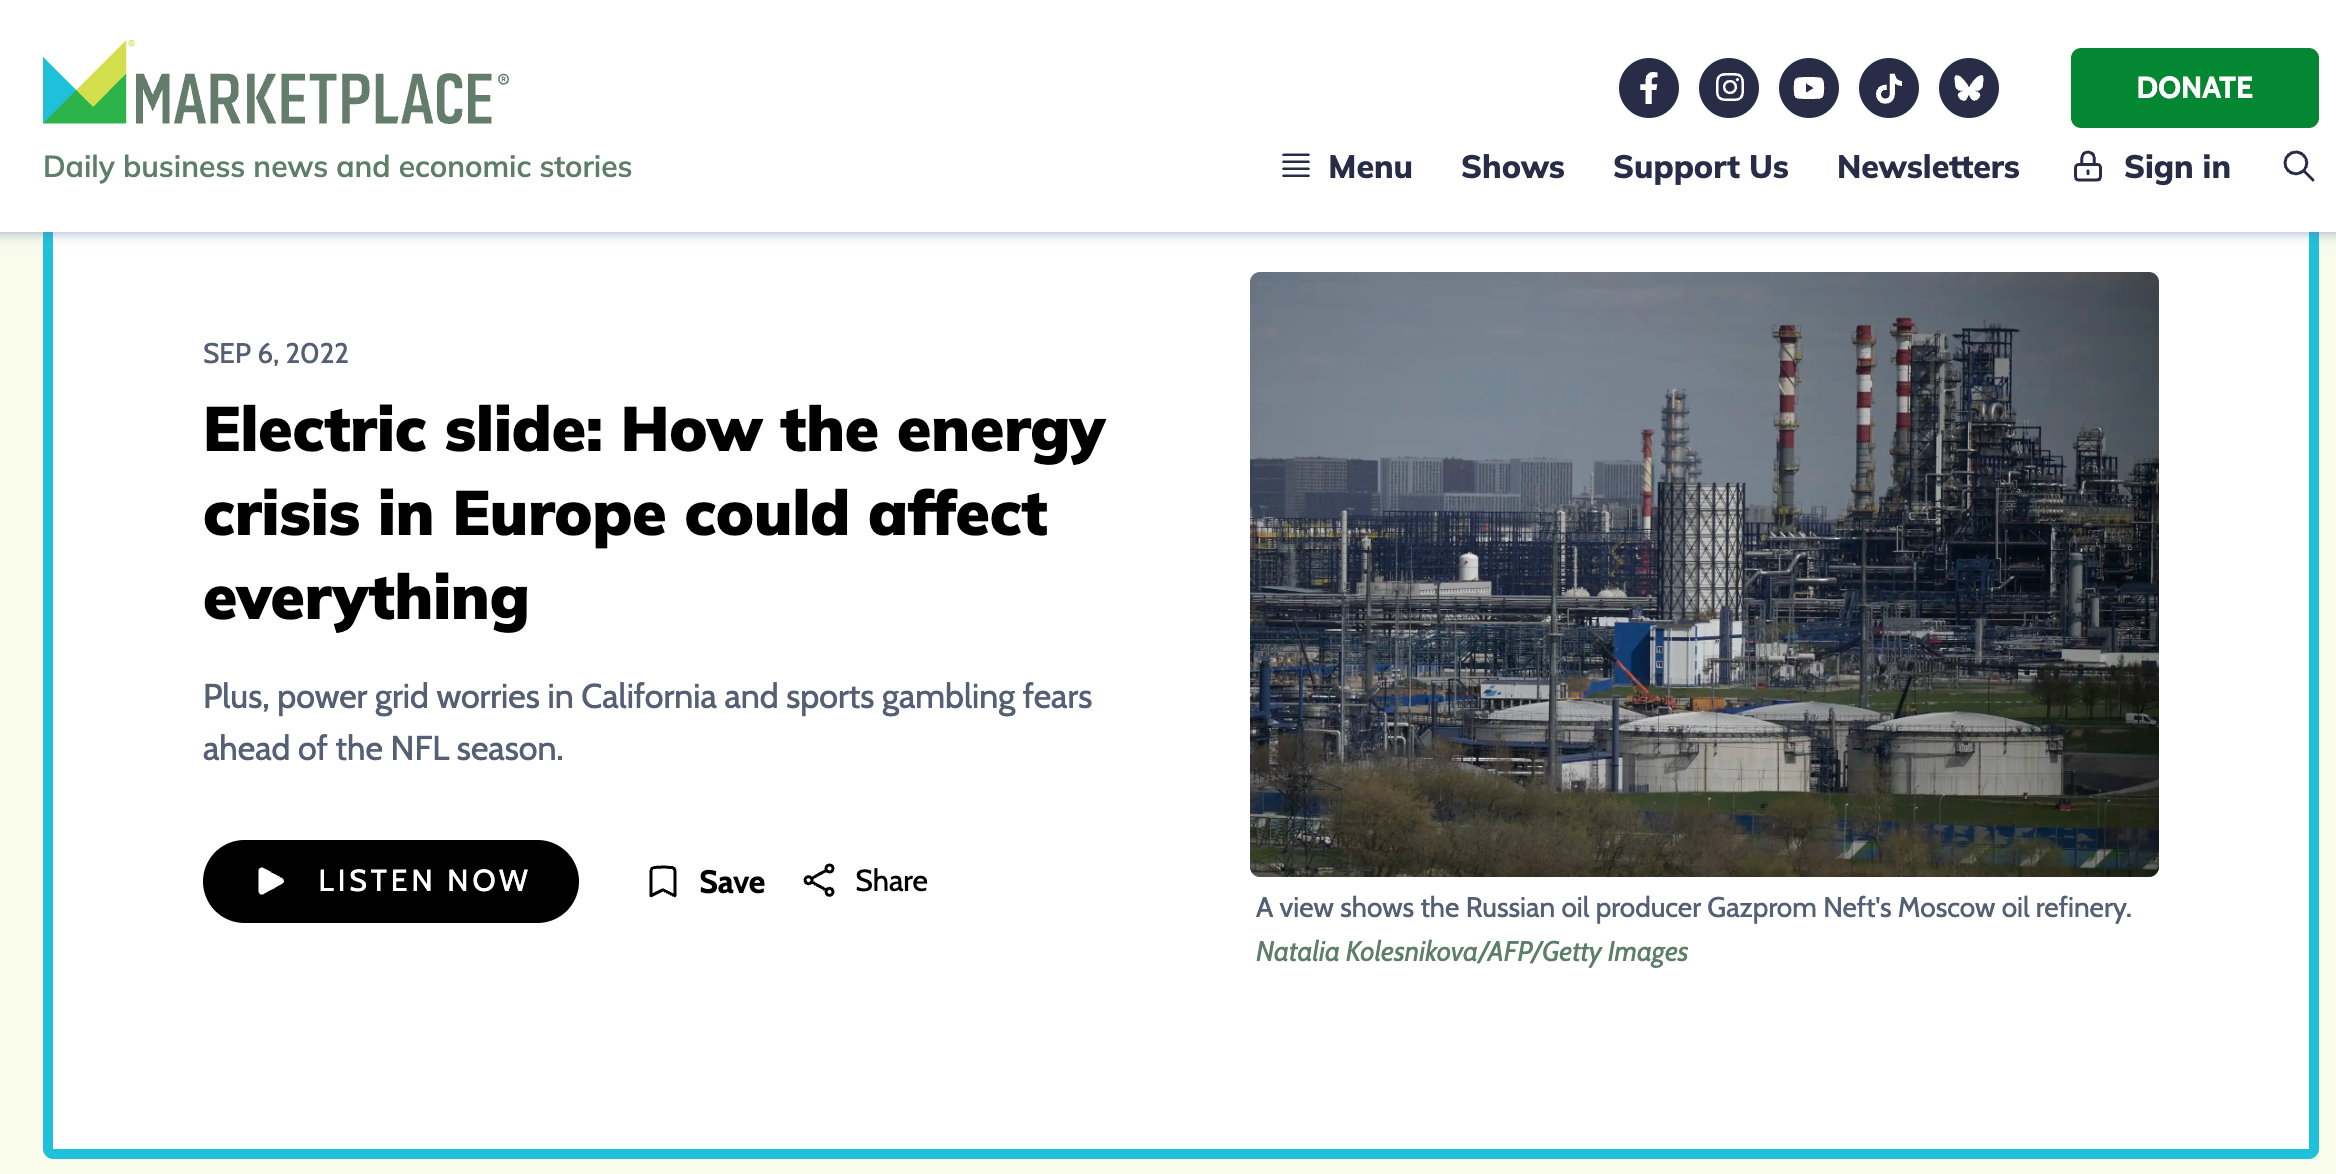Screen dimensions: 2336x1174
Task: Click the Moscow oil refinery photo
Action: pyautogui.click(x=1703, y=574)
